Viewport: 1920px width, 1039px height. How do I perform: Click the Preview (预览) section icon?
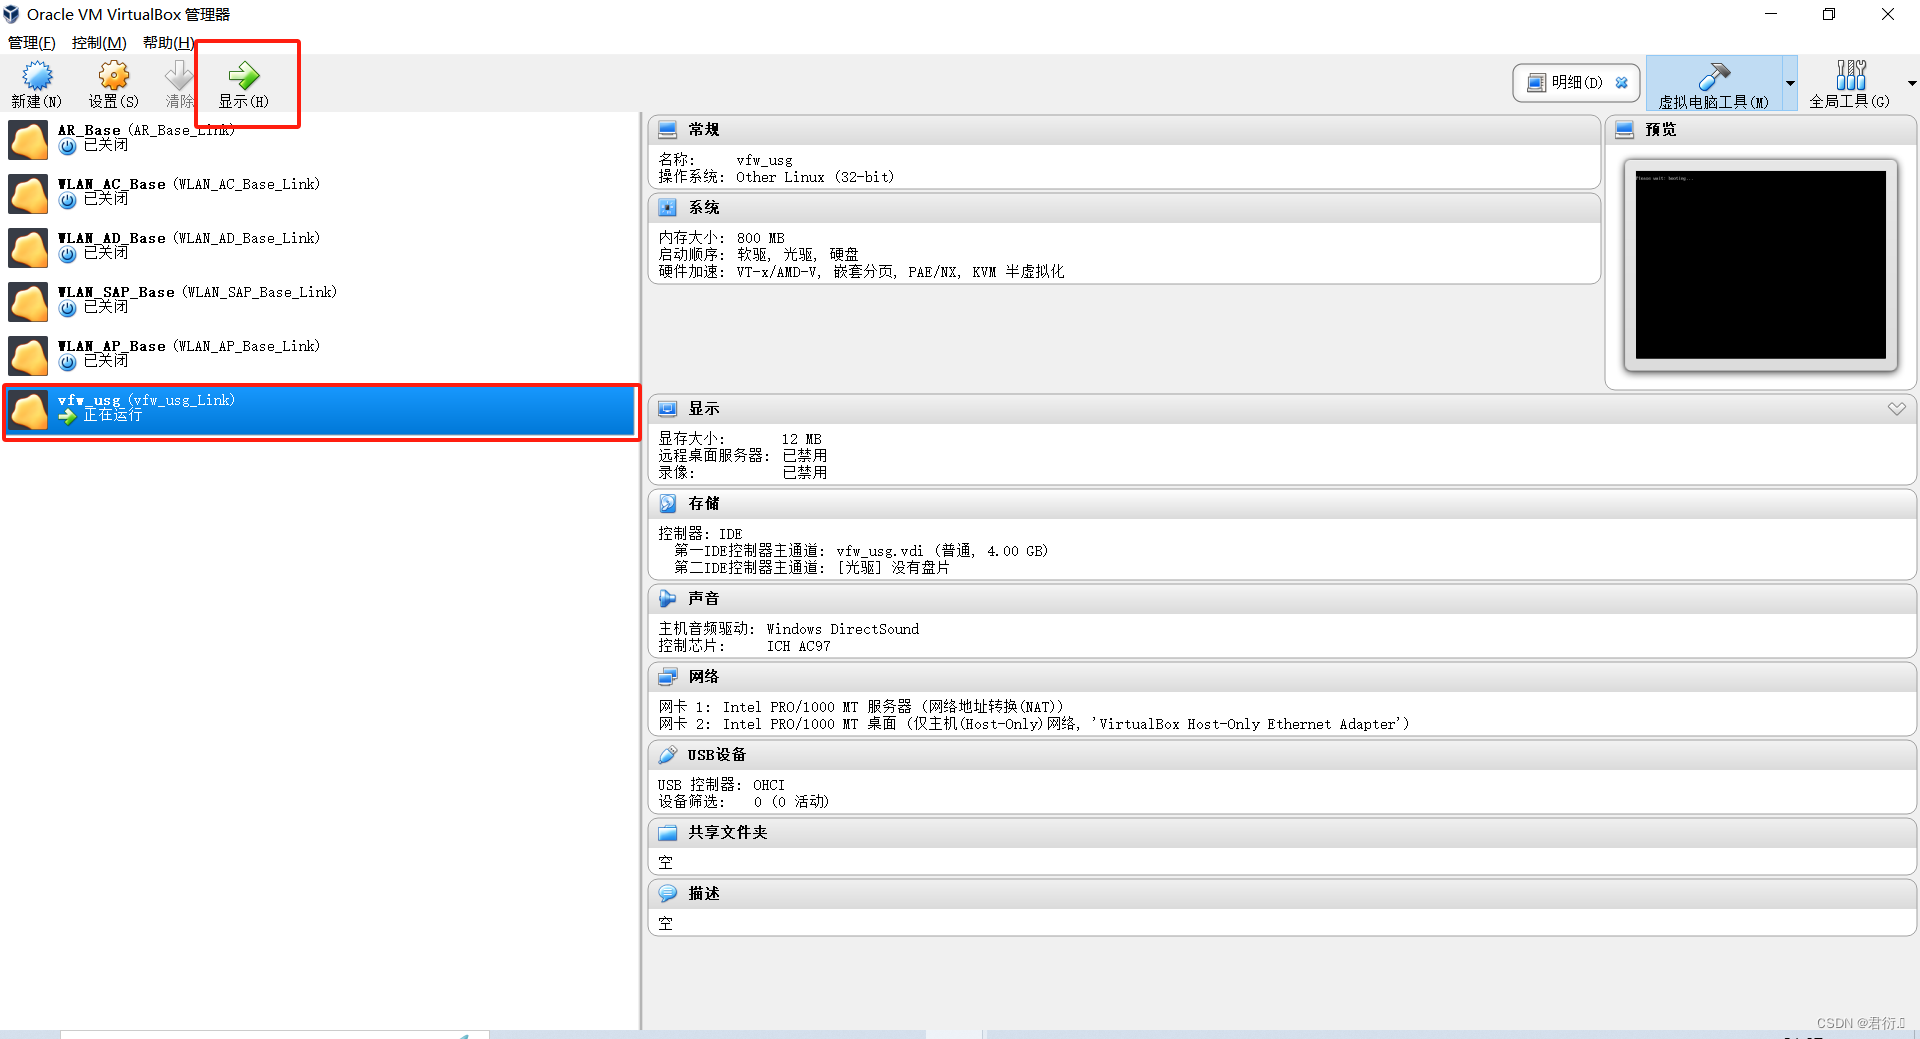coord(1625,130)
